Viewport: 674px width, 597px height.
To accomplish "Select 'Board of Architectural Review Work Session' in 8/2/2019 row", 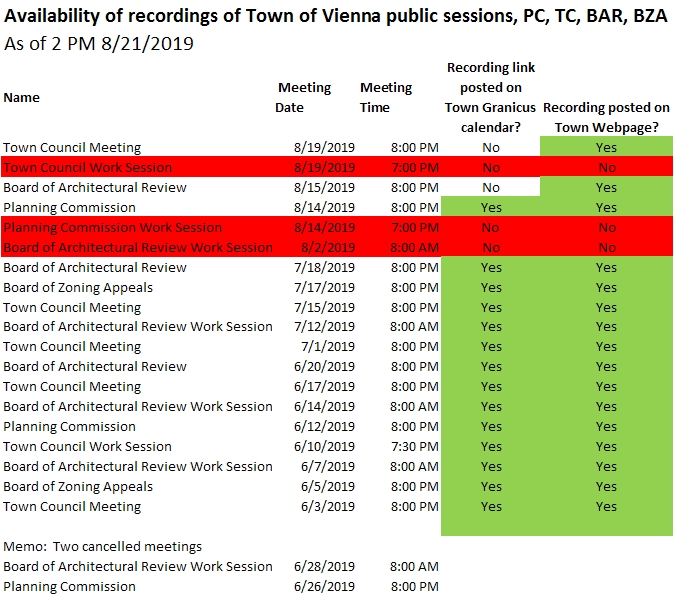I will click(x=138, y=248).
